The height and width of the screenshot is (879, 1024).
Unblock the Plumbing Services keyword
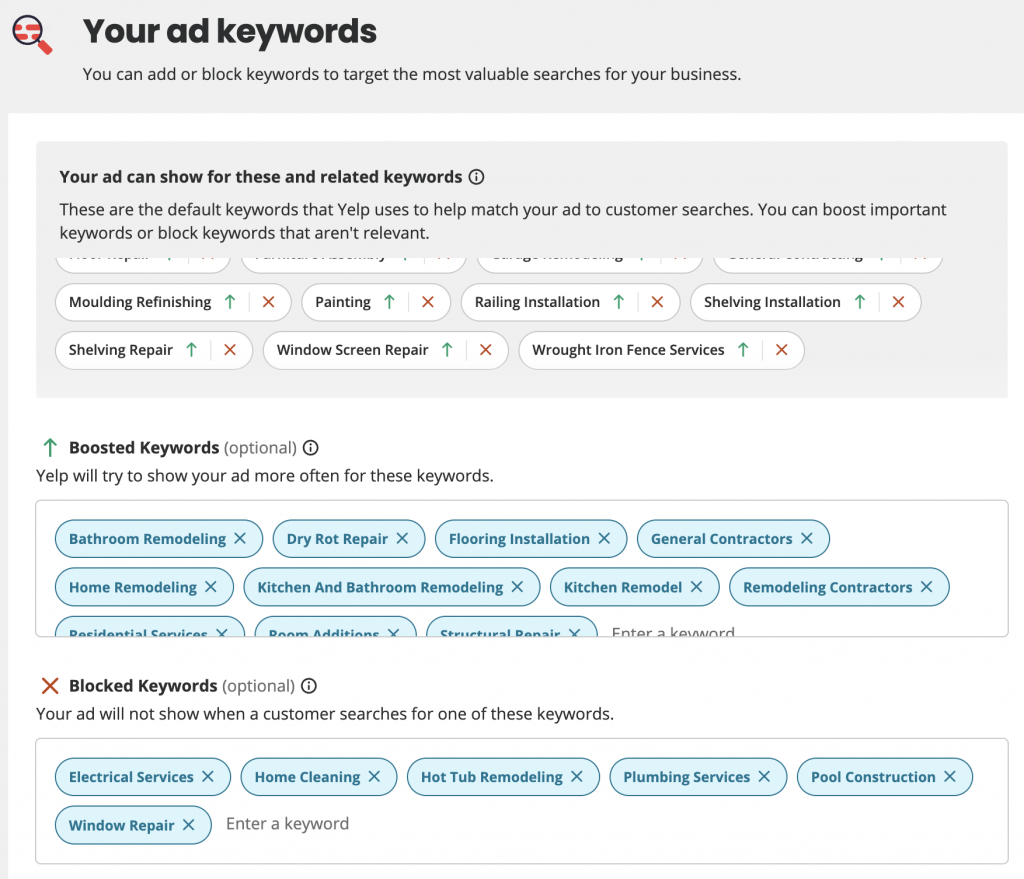(x=764, y=776)
